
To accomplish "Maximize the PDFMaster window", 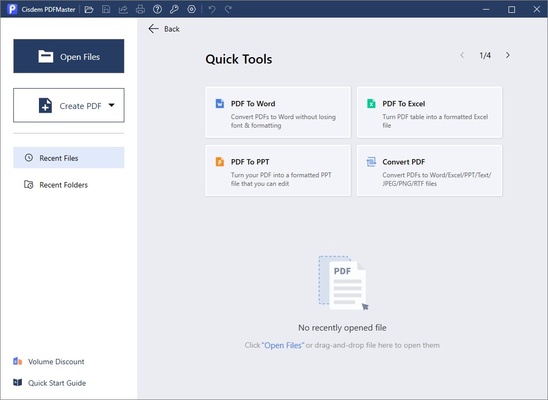I will click(x=511, y=9).
